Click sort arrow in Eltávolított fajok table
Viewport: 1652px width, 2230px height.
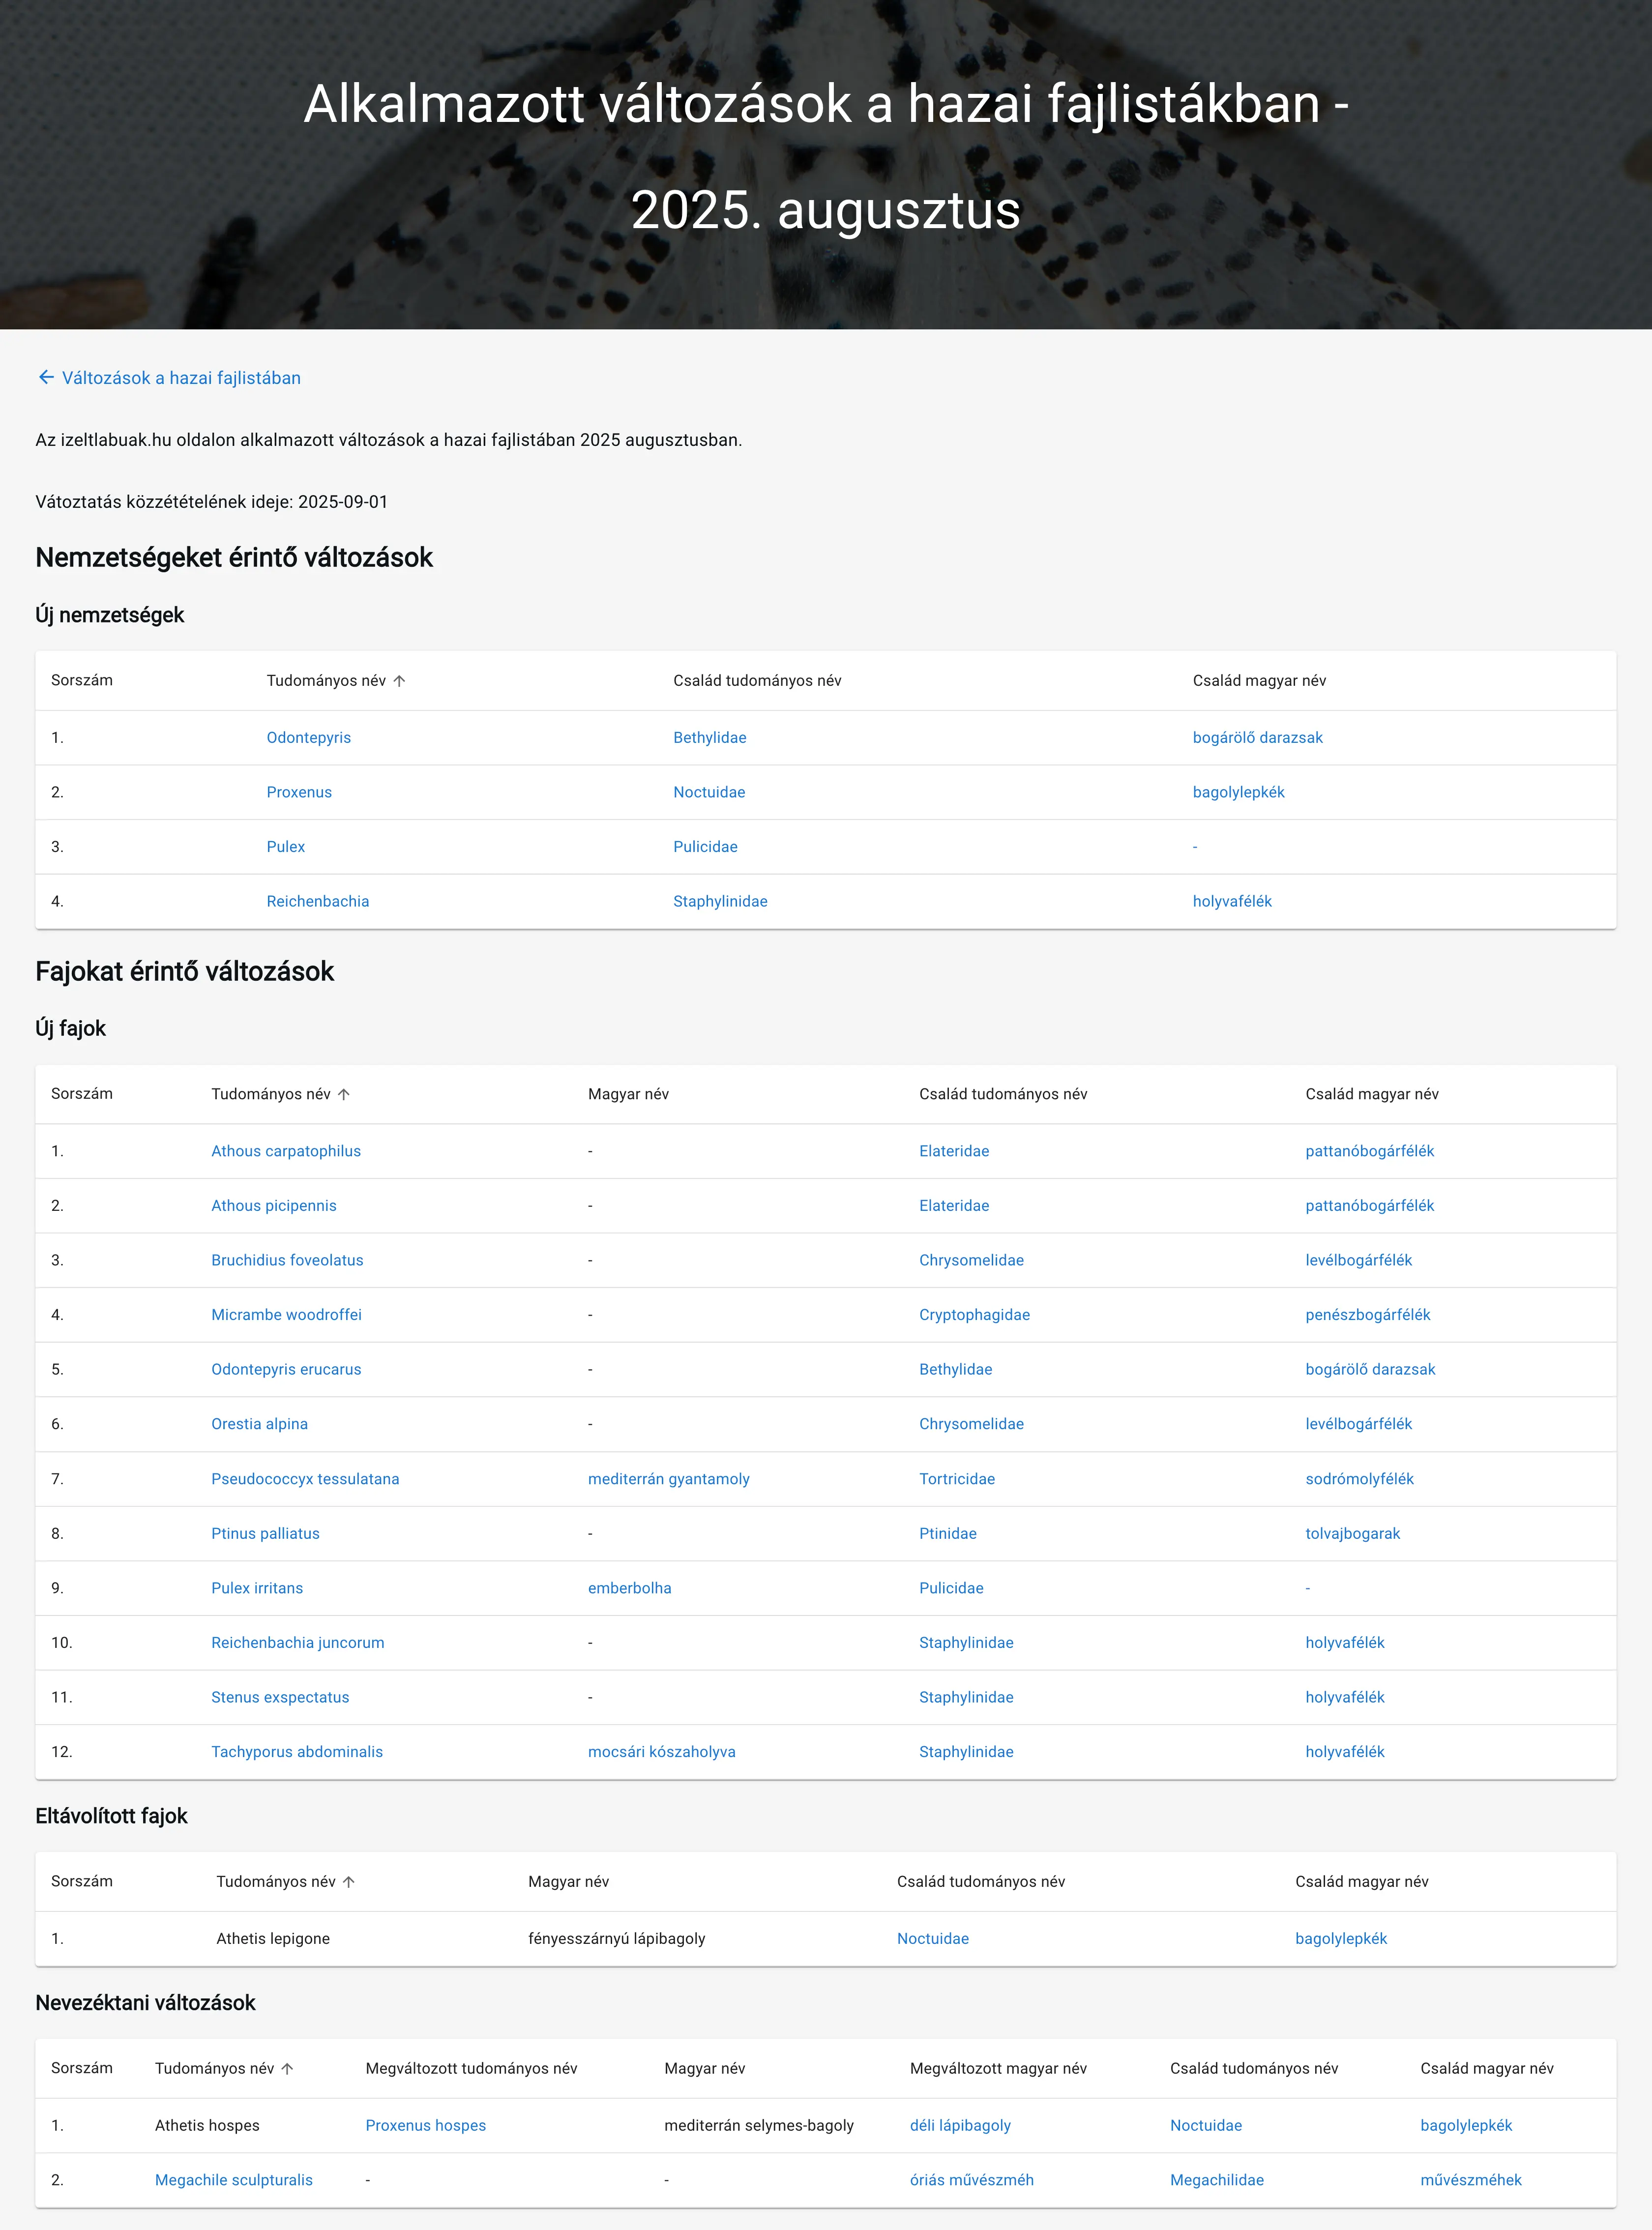[x=349, y=1882]
